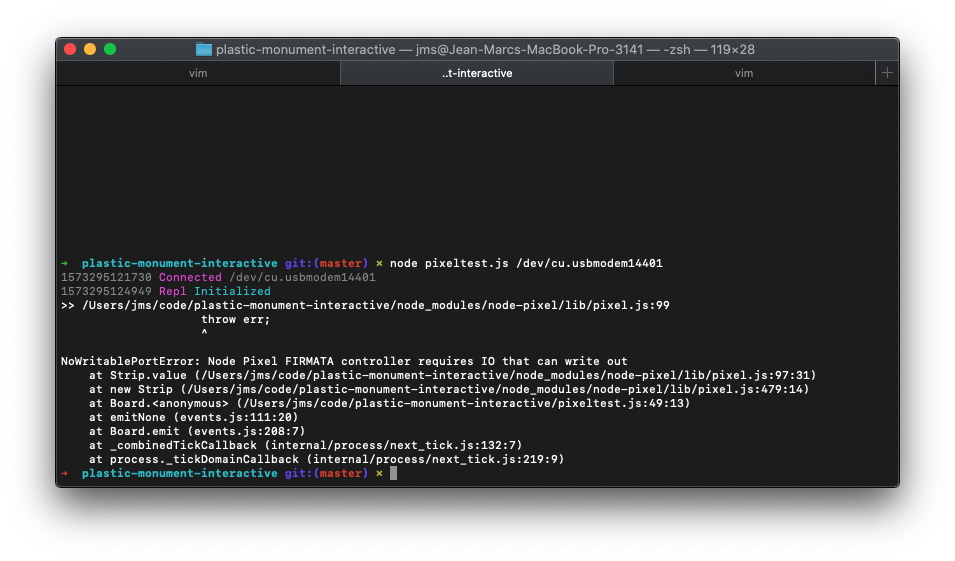955x561 pixels.
Task: Click the path ending in pixel.js:99
Action: (376, 305)
